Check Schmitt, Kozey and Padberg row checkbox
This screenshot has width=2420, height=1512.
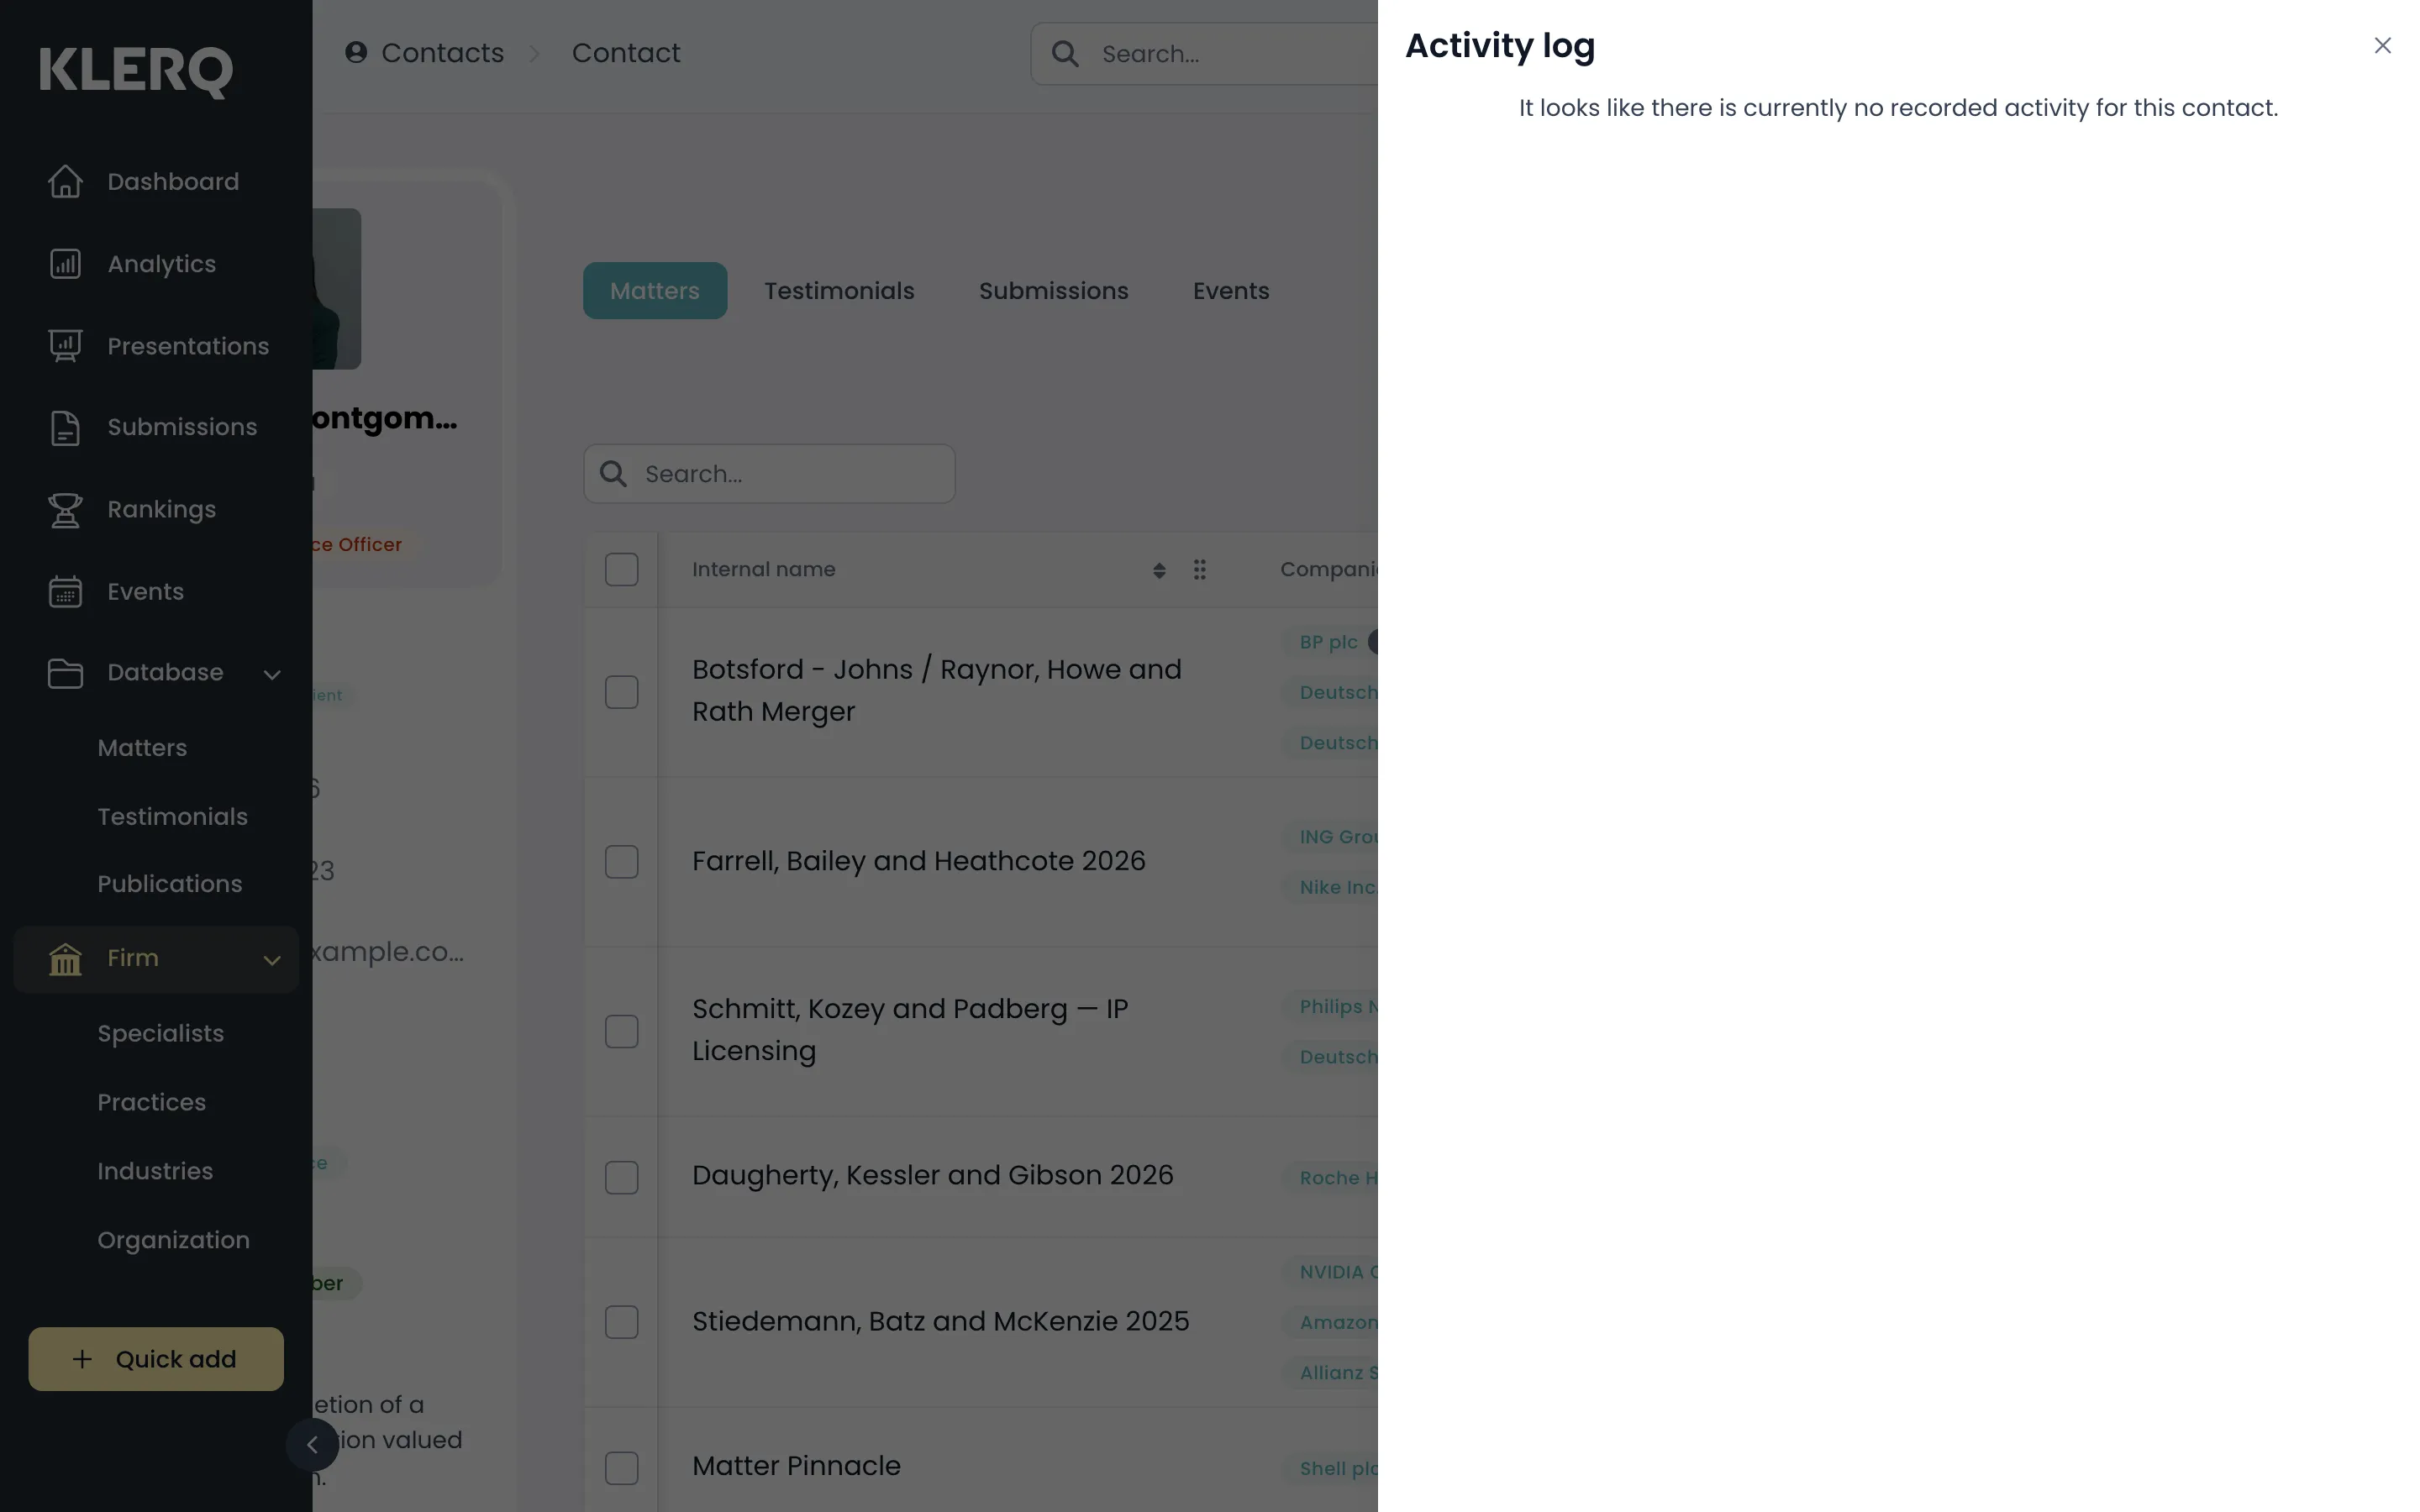point(621,1031)
